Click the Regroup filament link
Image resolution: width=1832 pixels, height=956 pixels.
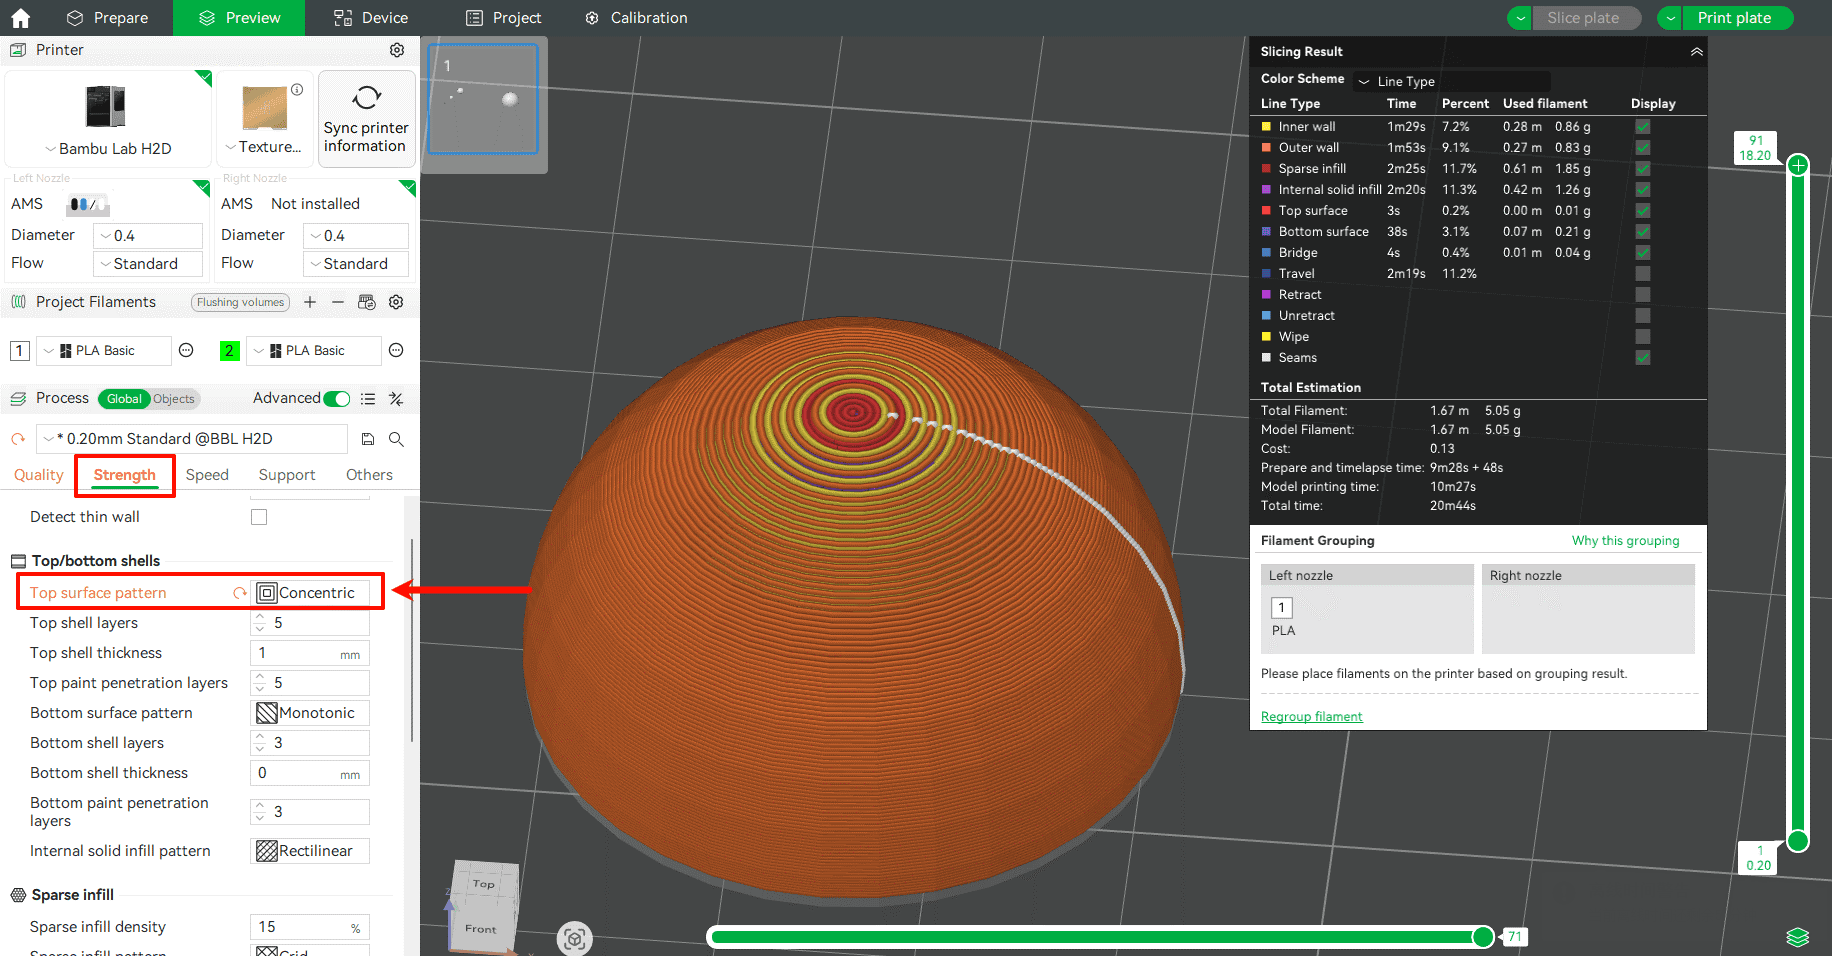click(1311, 717)
